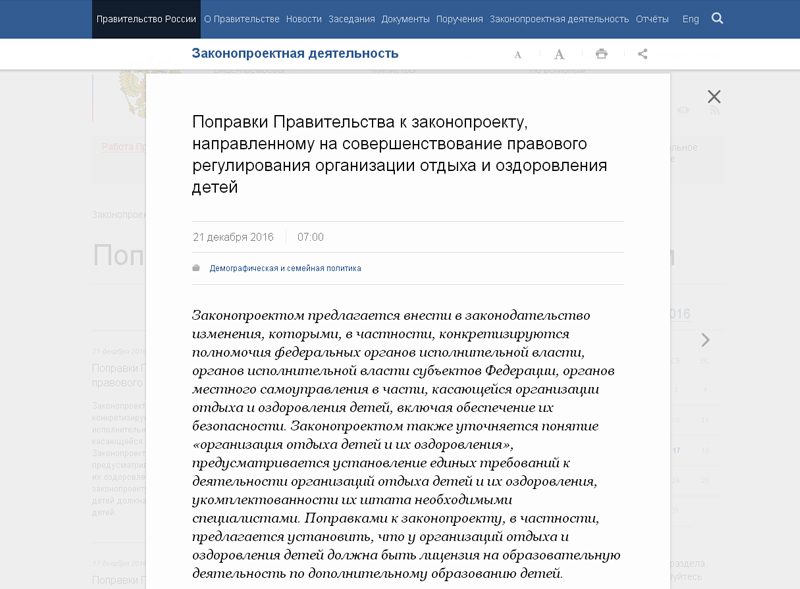Click the article time 07:00

point(310,237)
